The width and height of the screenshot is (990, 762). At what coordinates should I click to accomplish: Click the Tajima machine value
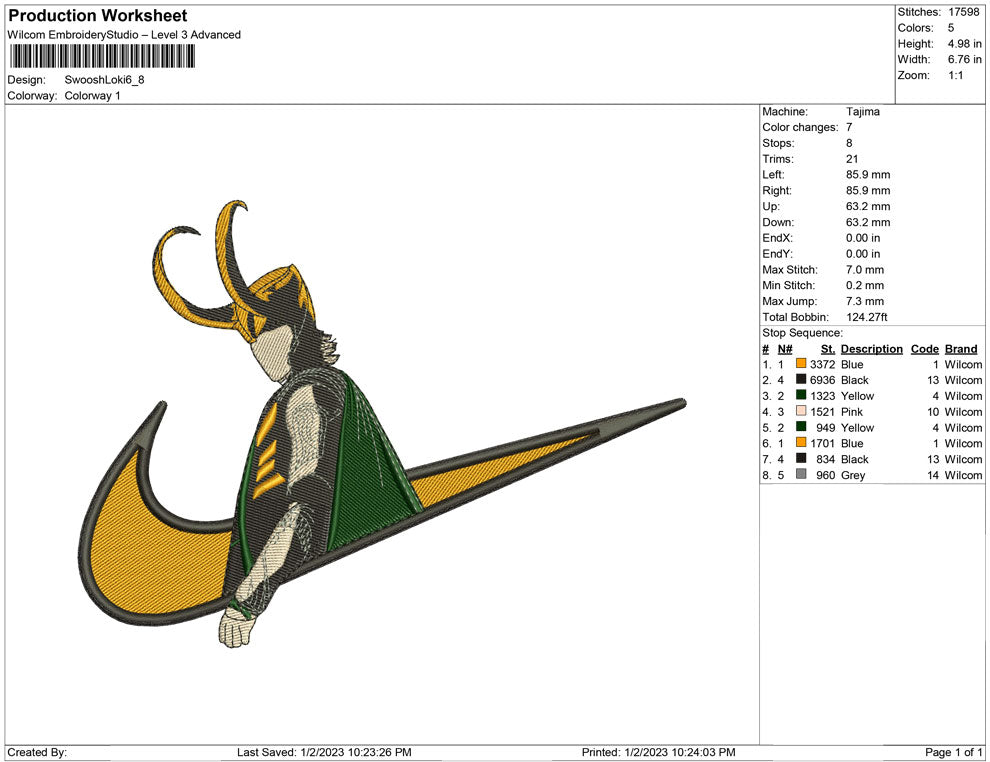862,112
